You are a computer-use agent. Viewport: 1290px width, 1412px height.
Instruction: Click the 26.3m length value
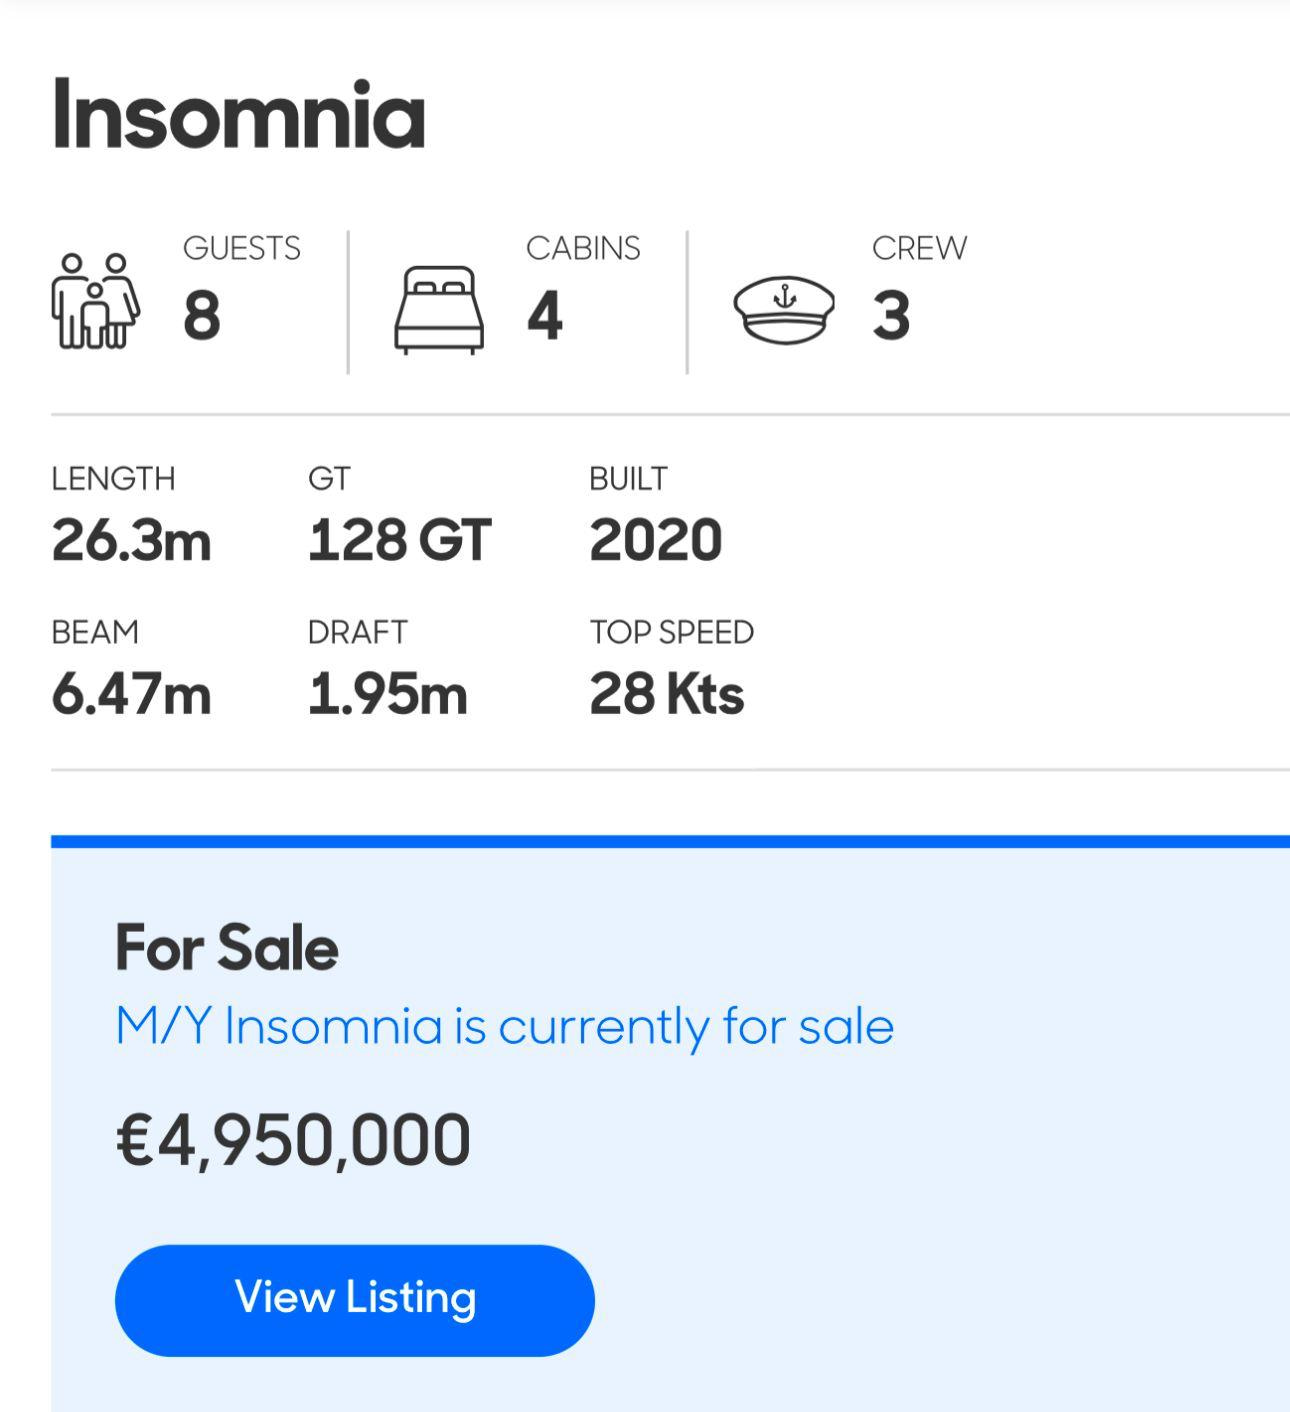click(131, 541)
